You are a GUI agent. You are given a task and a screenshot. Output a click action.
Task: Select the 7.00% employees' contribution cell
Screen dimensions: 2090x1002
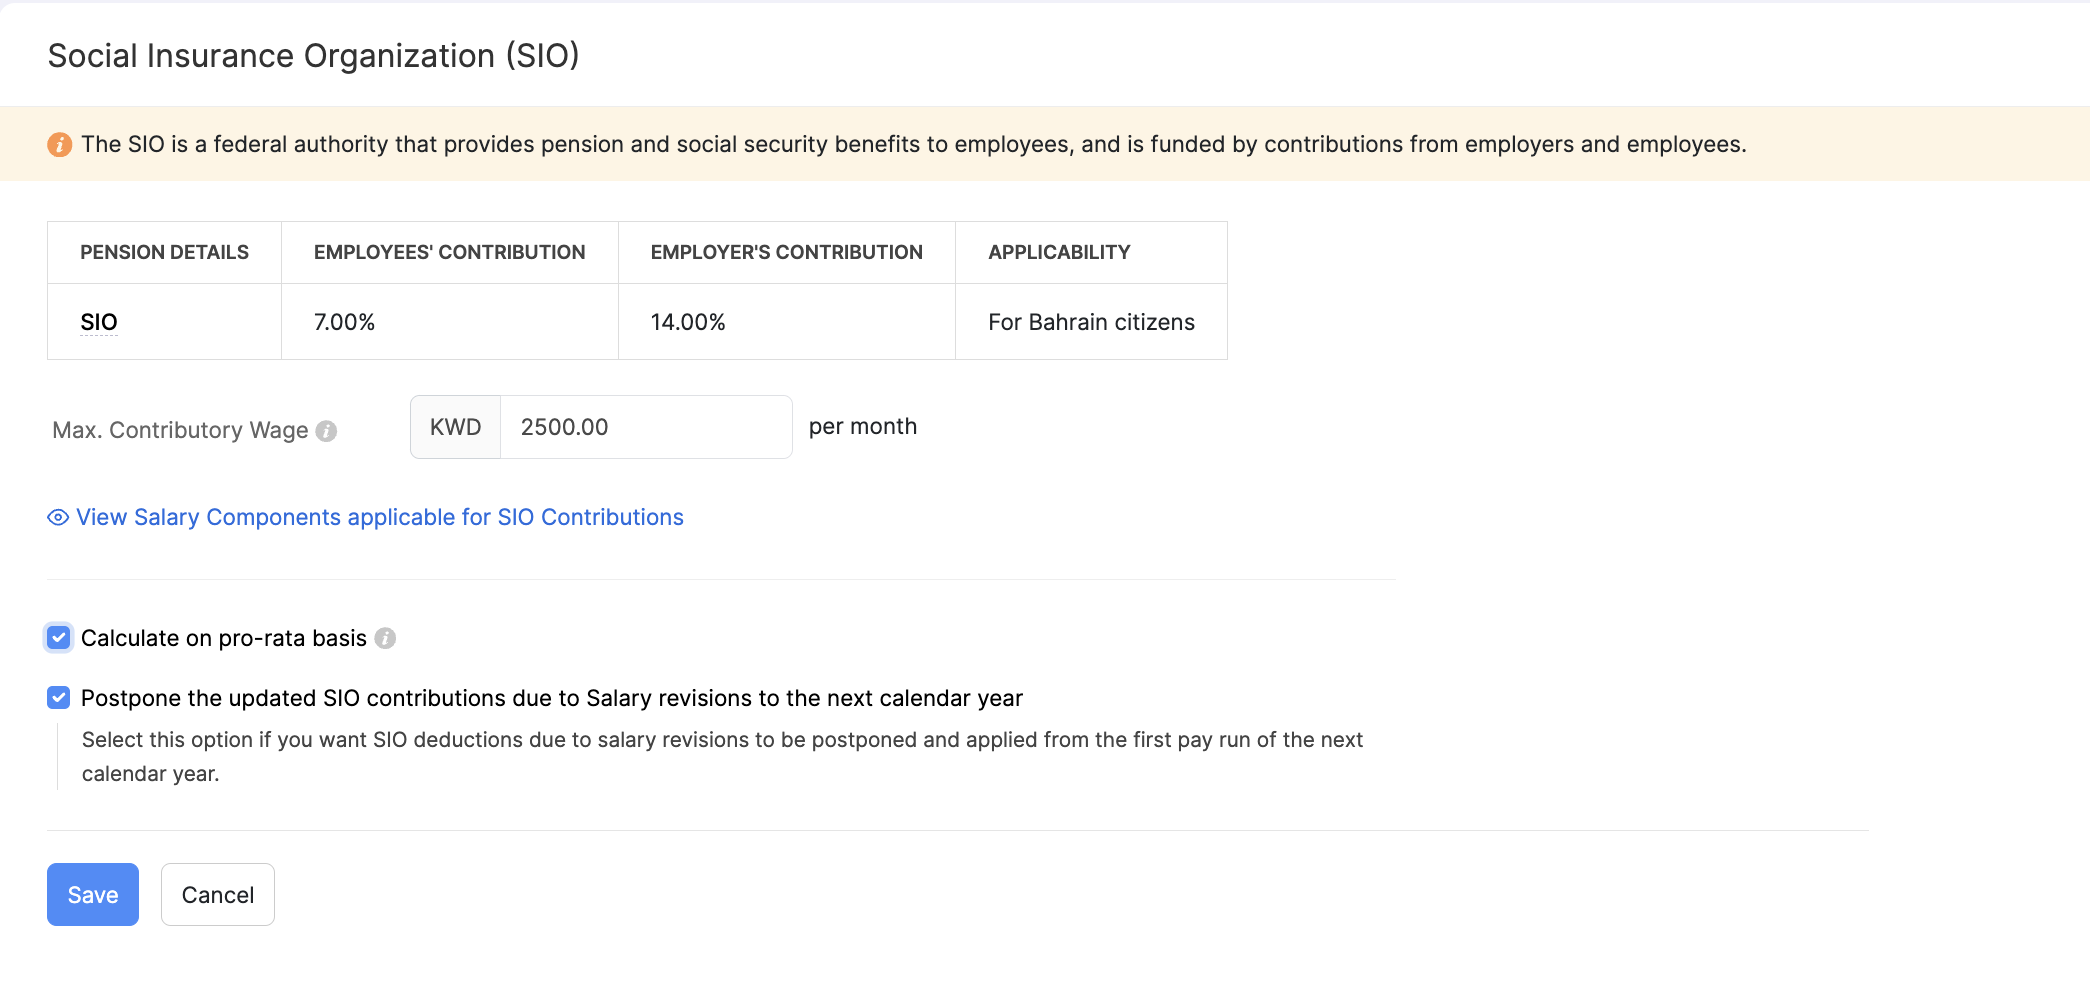344,322
